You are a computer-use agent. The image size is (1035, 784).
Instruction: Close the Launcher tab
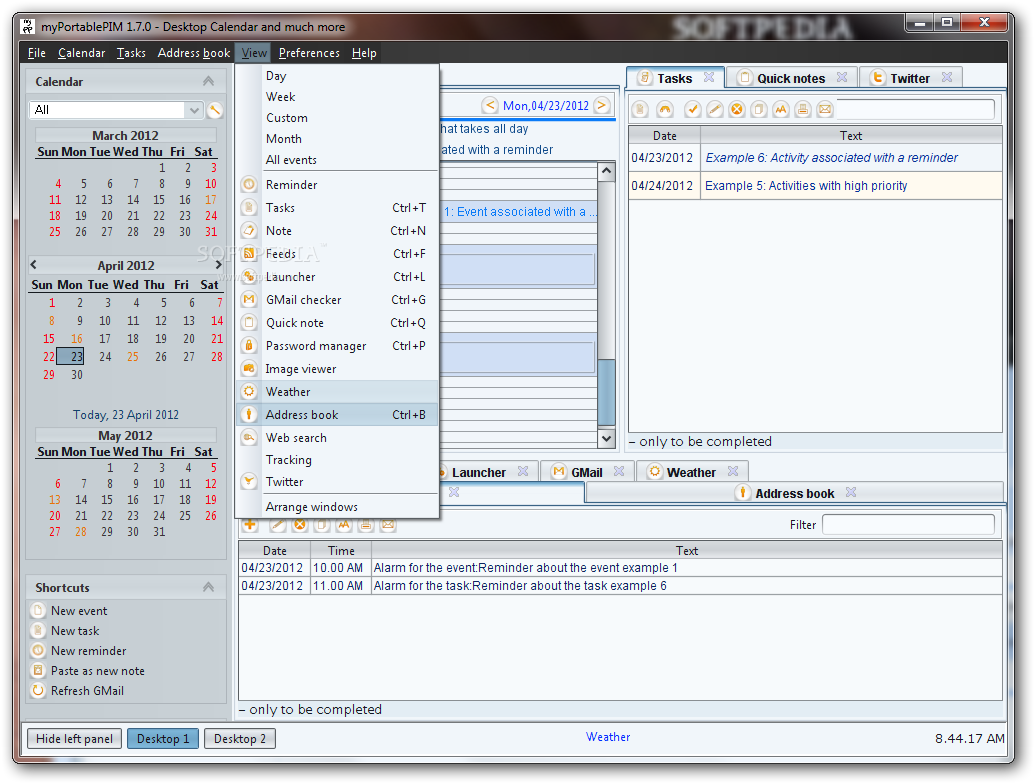tap(523, 471)
